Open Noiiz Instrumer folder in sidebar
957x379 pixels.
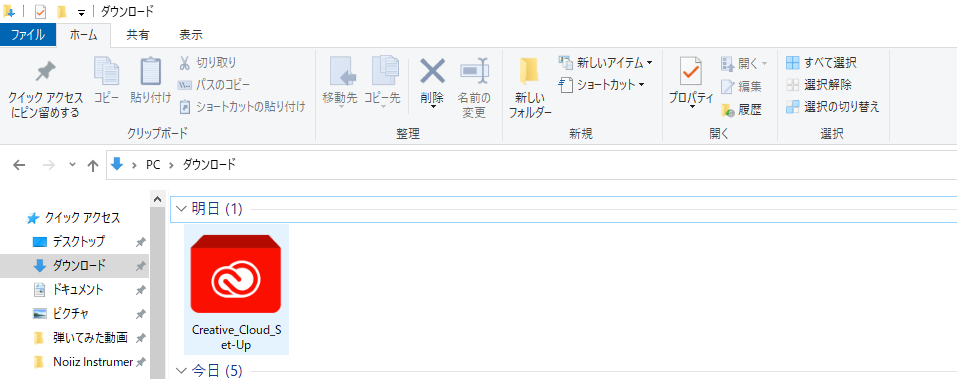83,361
